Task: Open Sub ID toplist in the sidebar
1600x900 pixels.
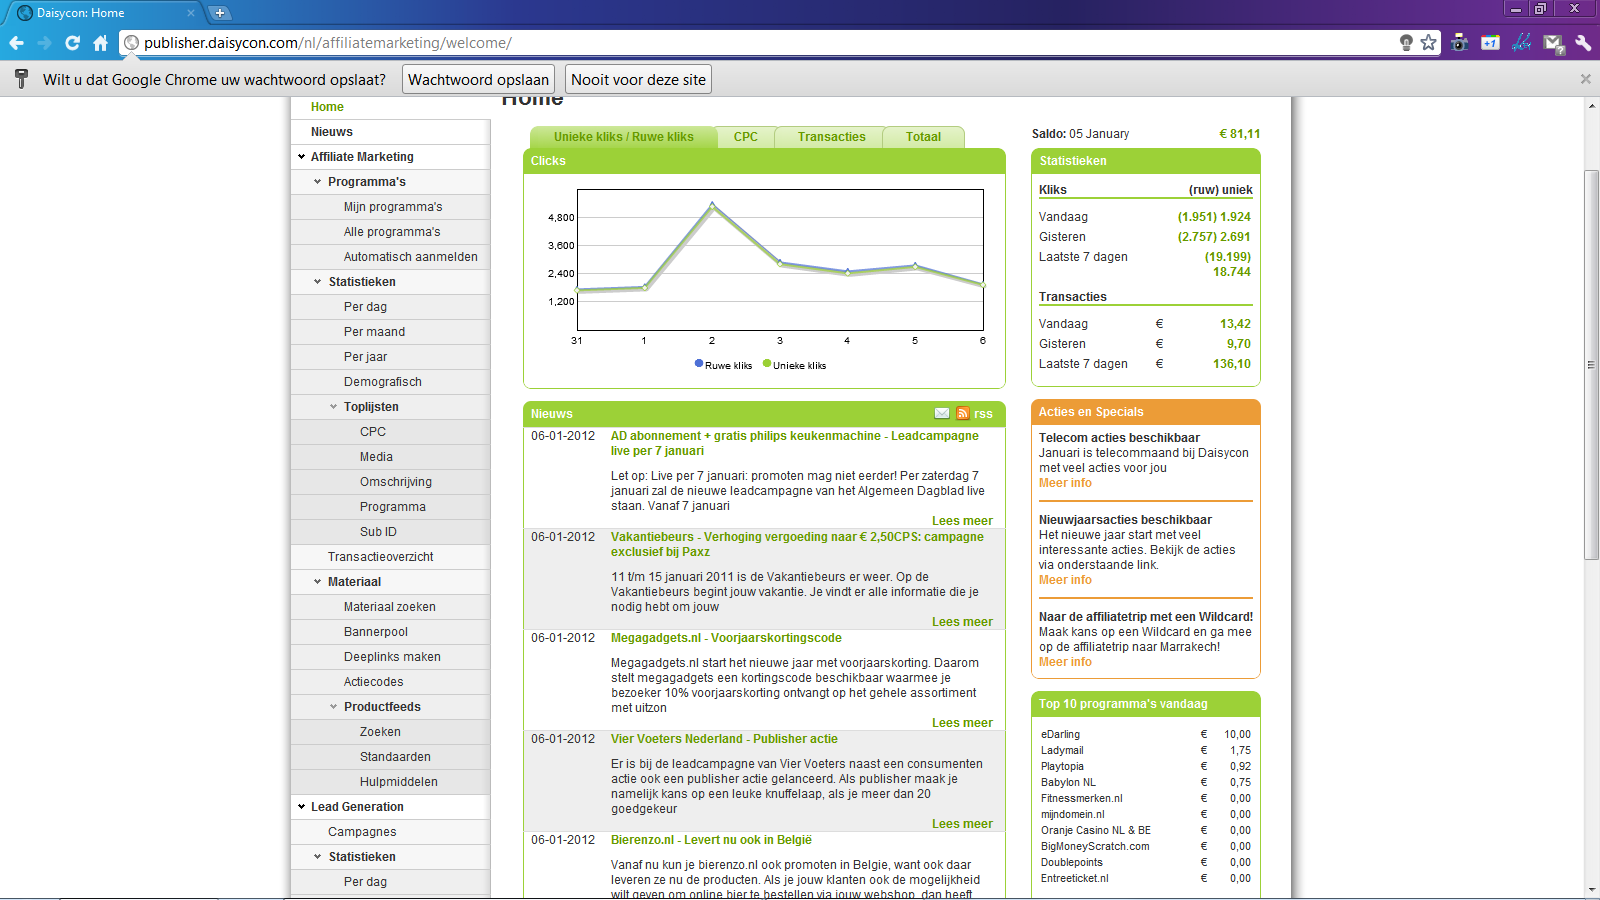Action: click(x=378, y=532)
